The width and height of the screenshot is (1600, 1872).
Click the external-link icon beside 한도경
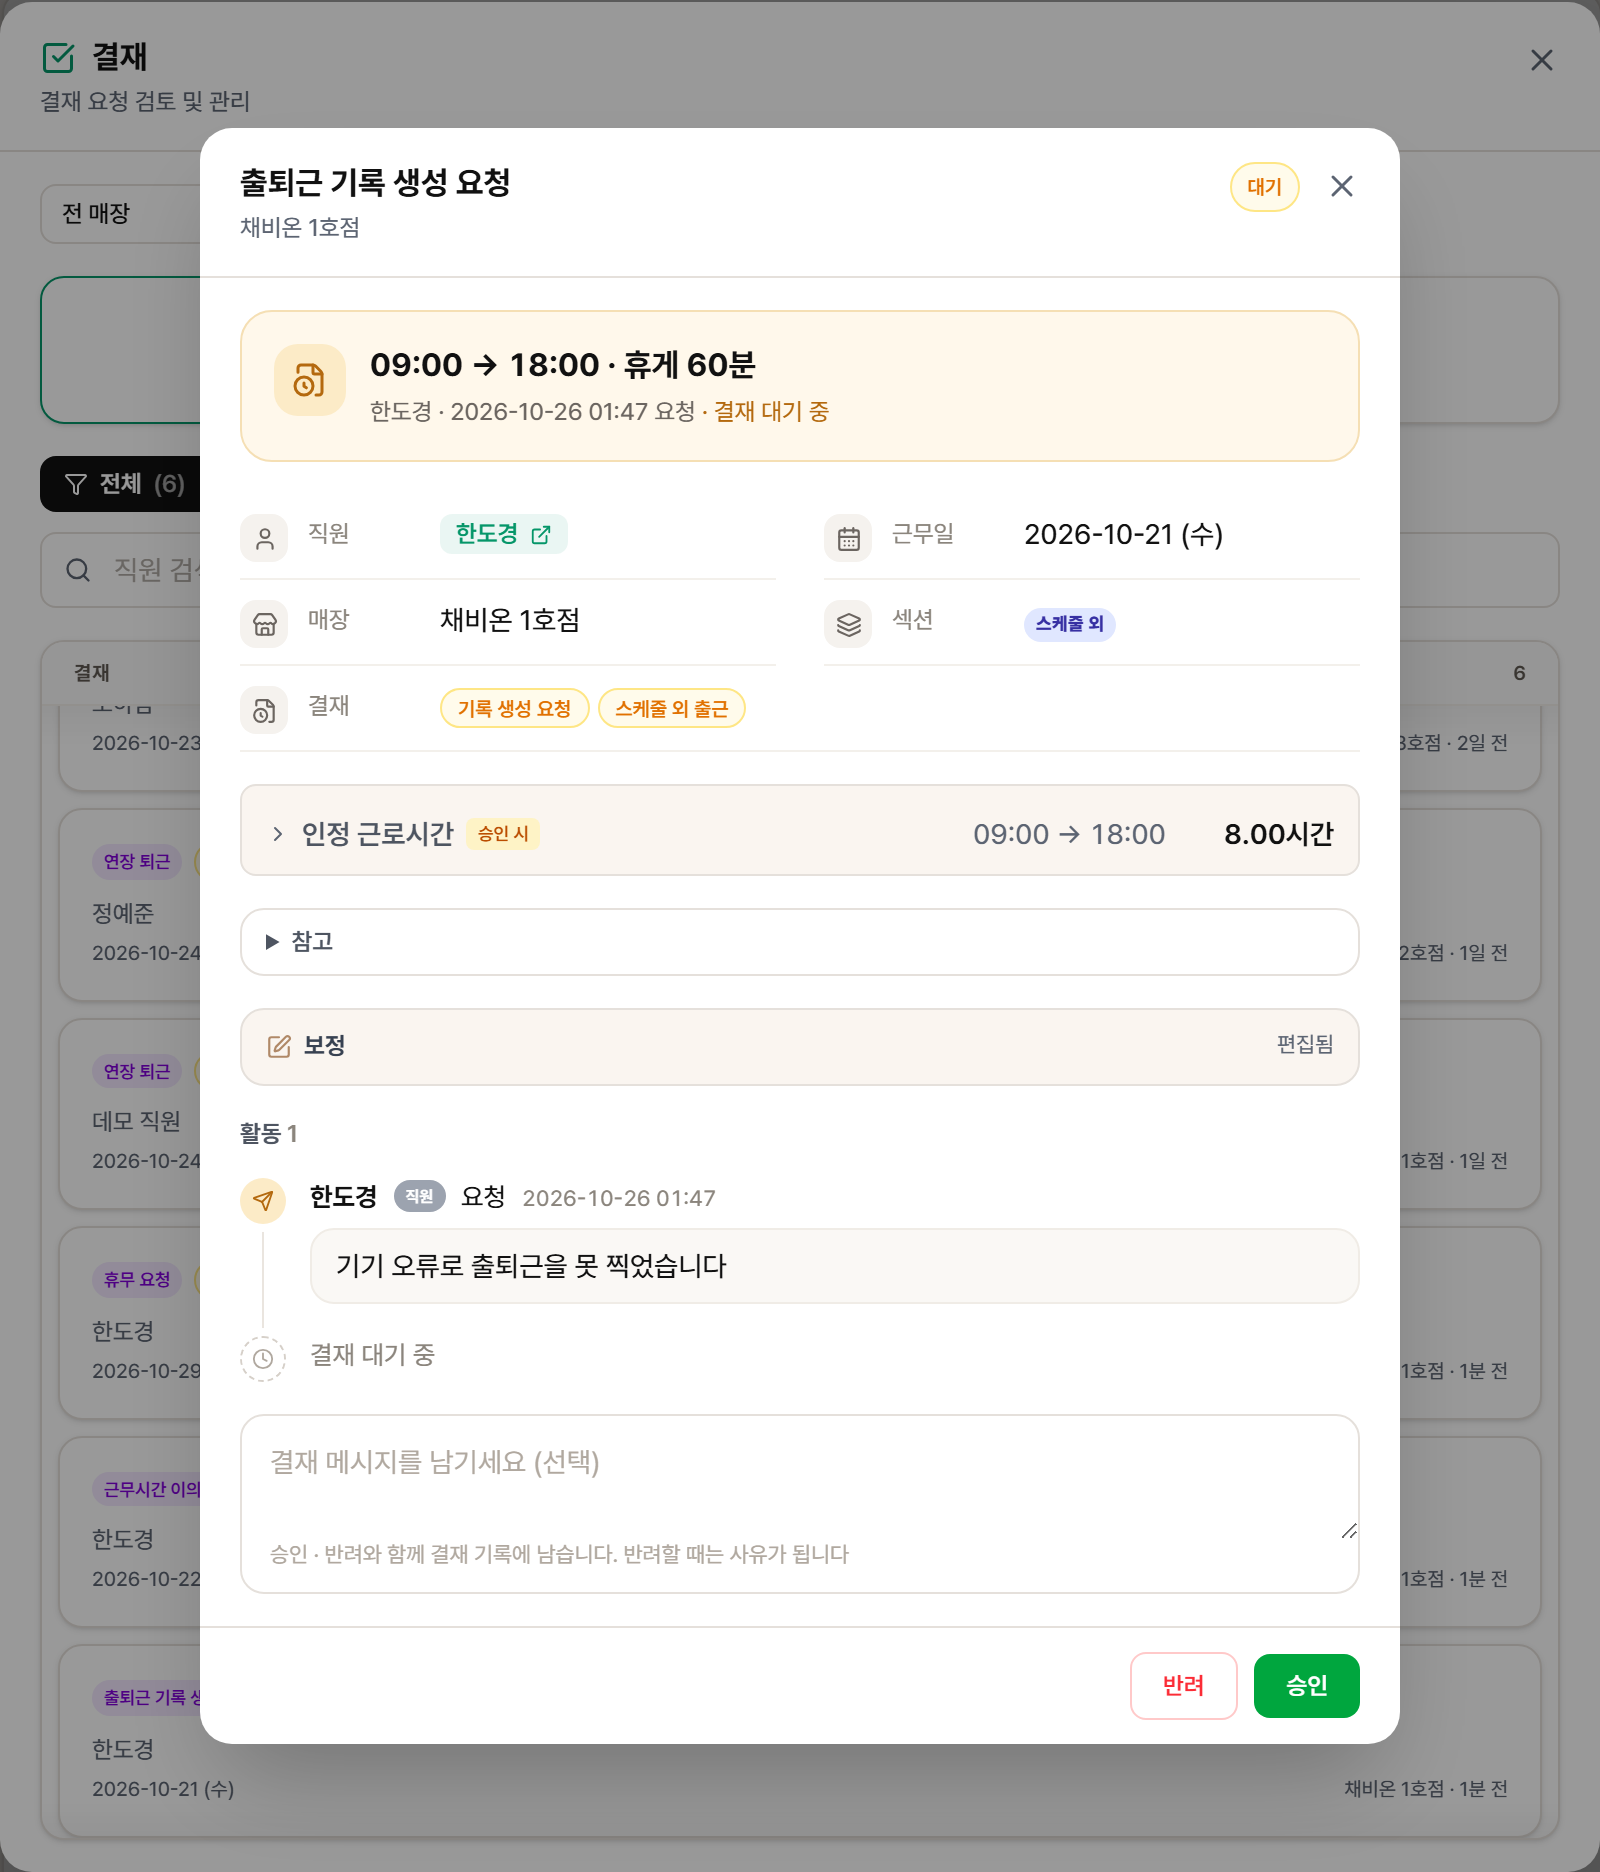pyautogui.click(x=541, y=535)
